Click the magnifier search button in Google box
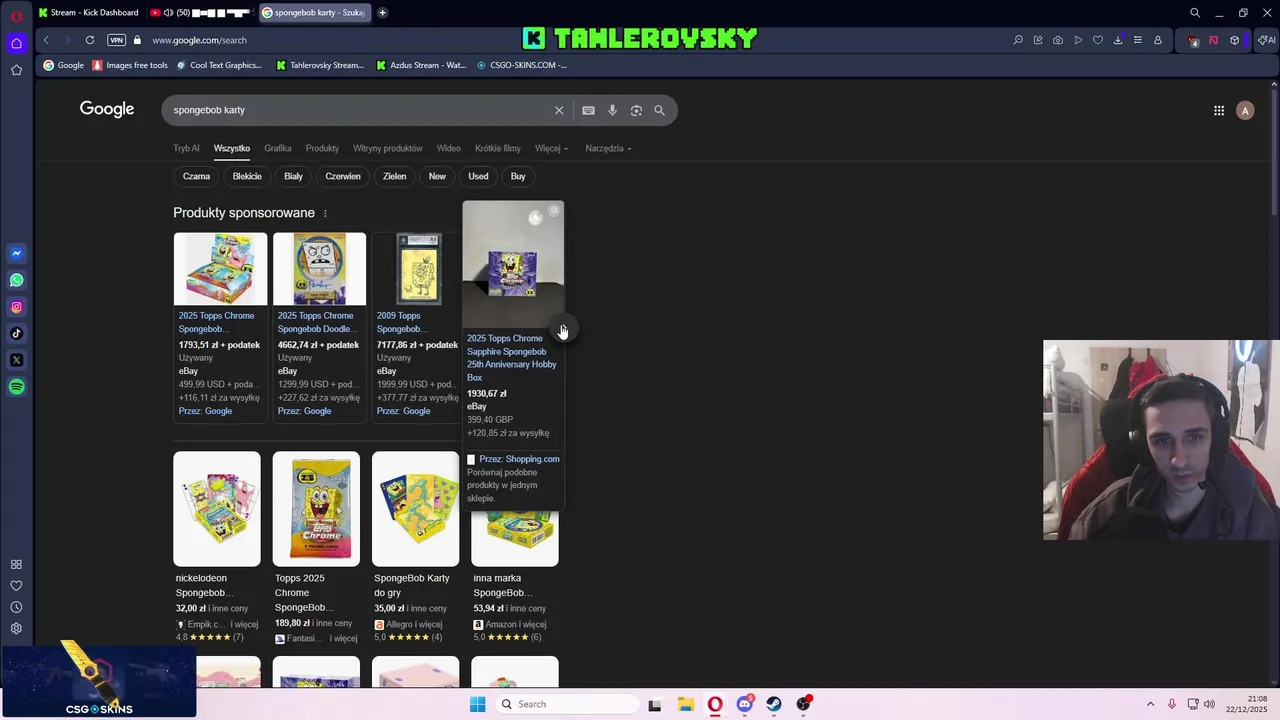The height and width of the screenshot is (720, 1280). (x=659, y=110)
